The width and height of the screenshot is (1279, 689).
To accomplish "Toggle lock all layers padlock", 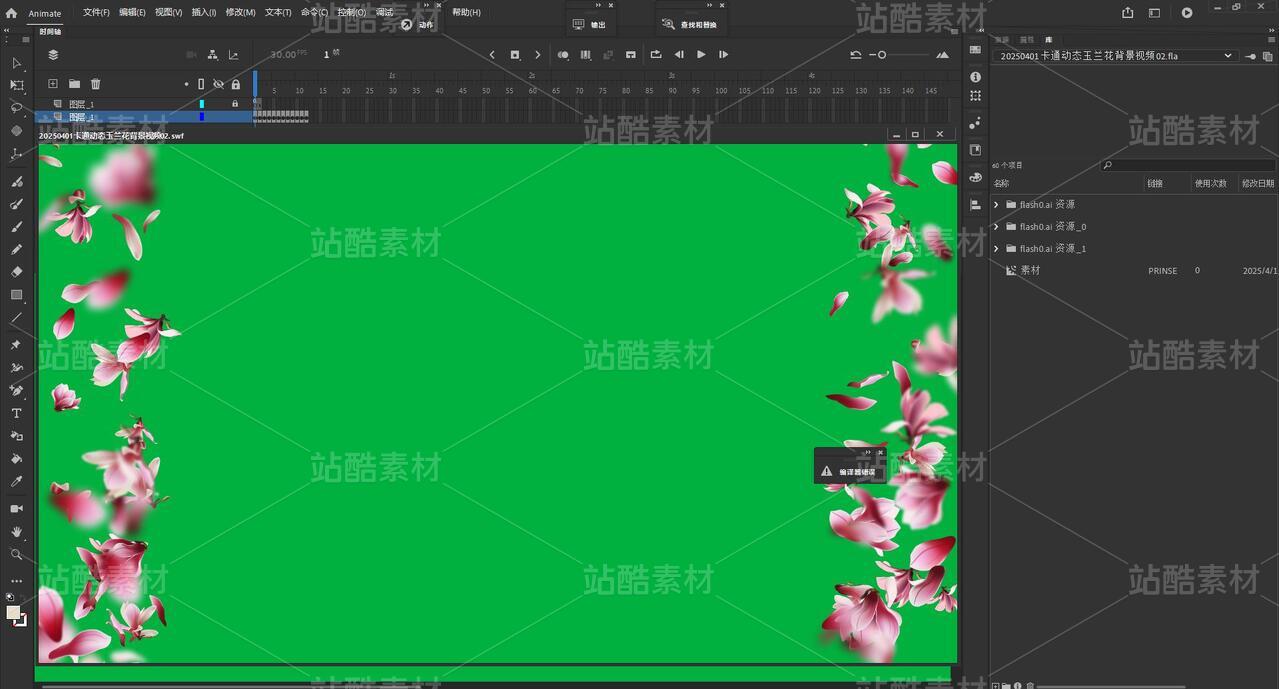I will pos(236,84).
